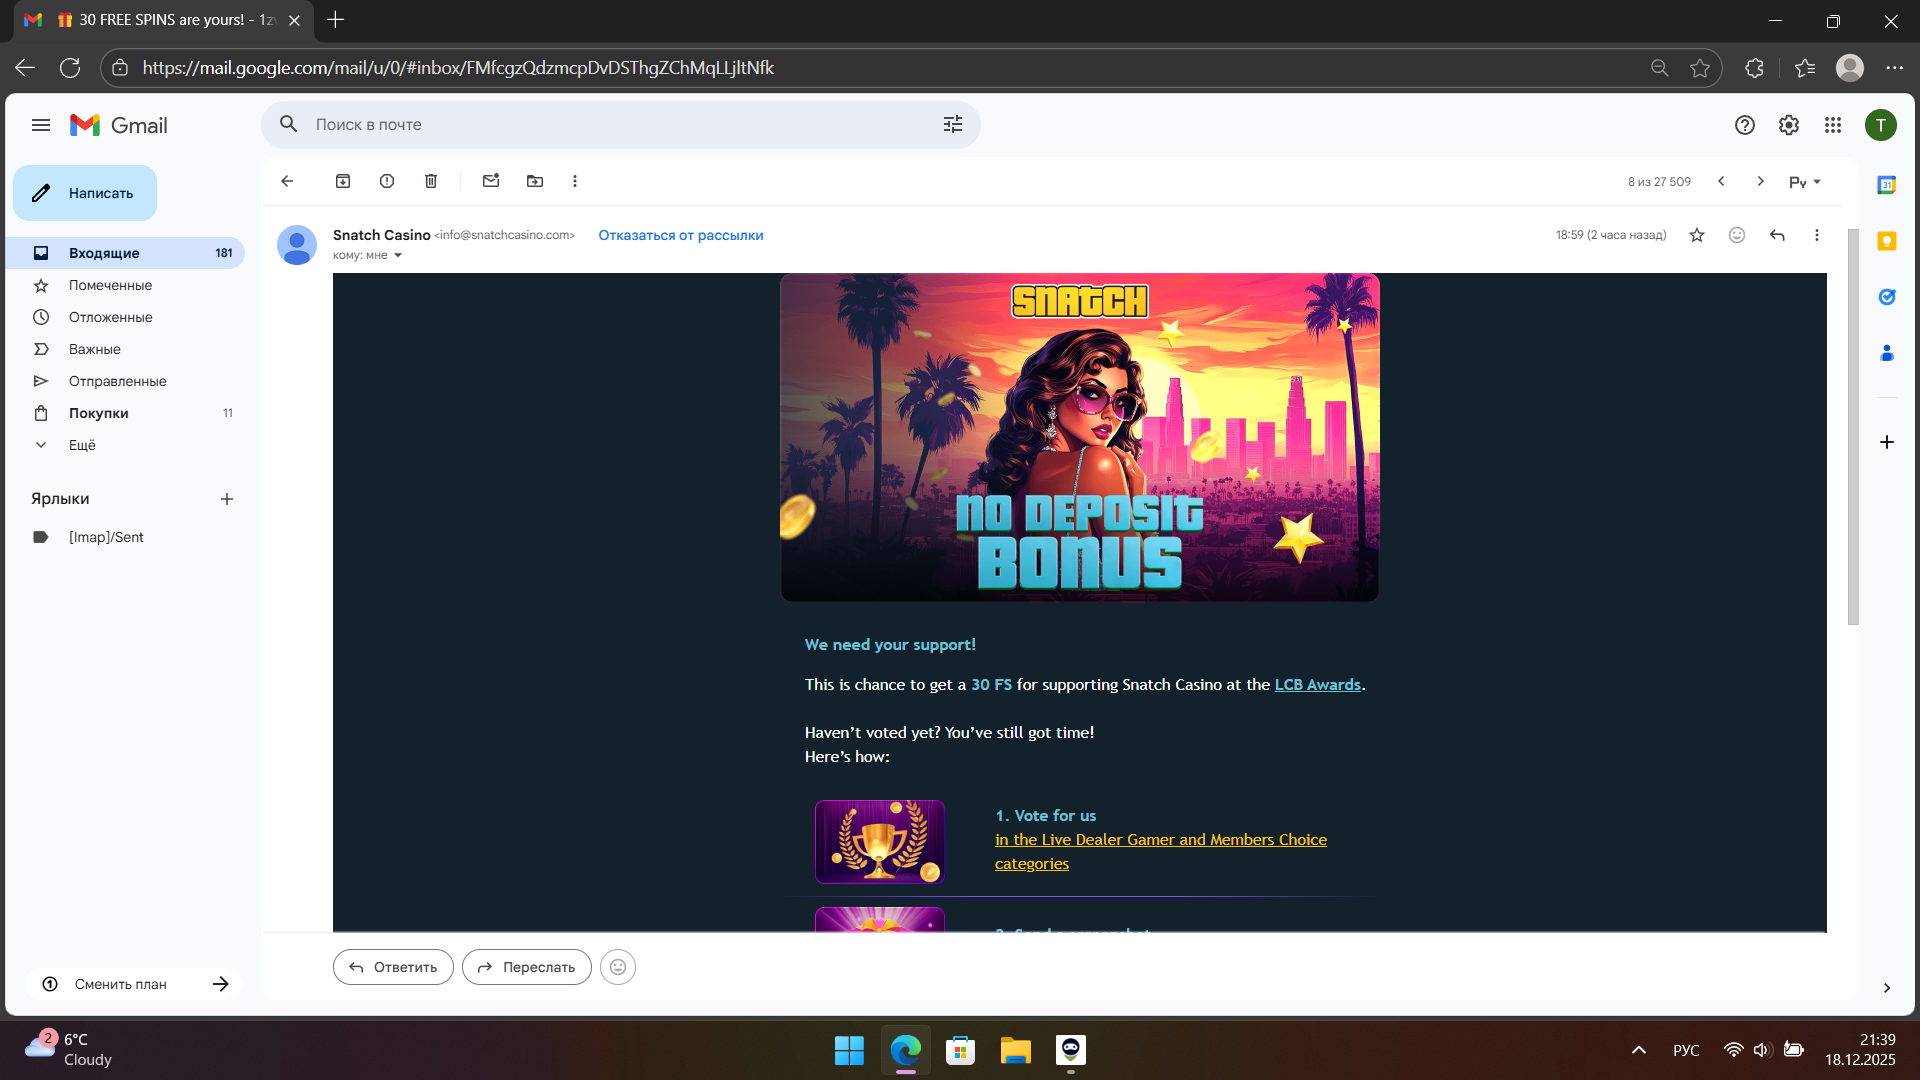The height and width of the screenshot is (1080, 1920).
Task: Open search options filter in search bar
Action: 952,125
